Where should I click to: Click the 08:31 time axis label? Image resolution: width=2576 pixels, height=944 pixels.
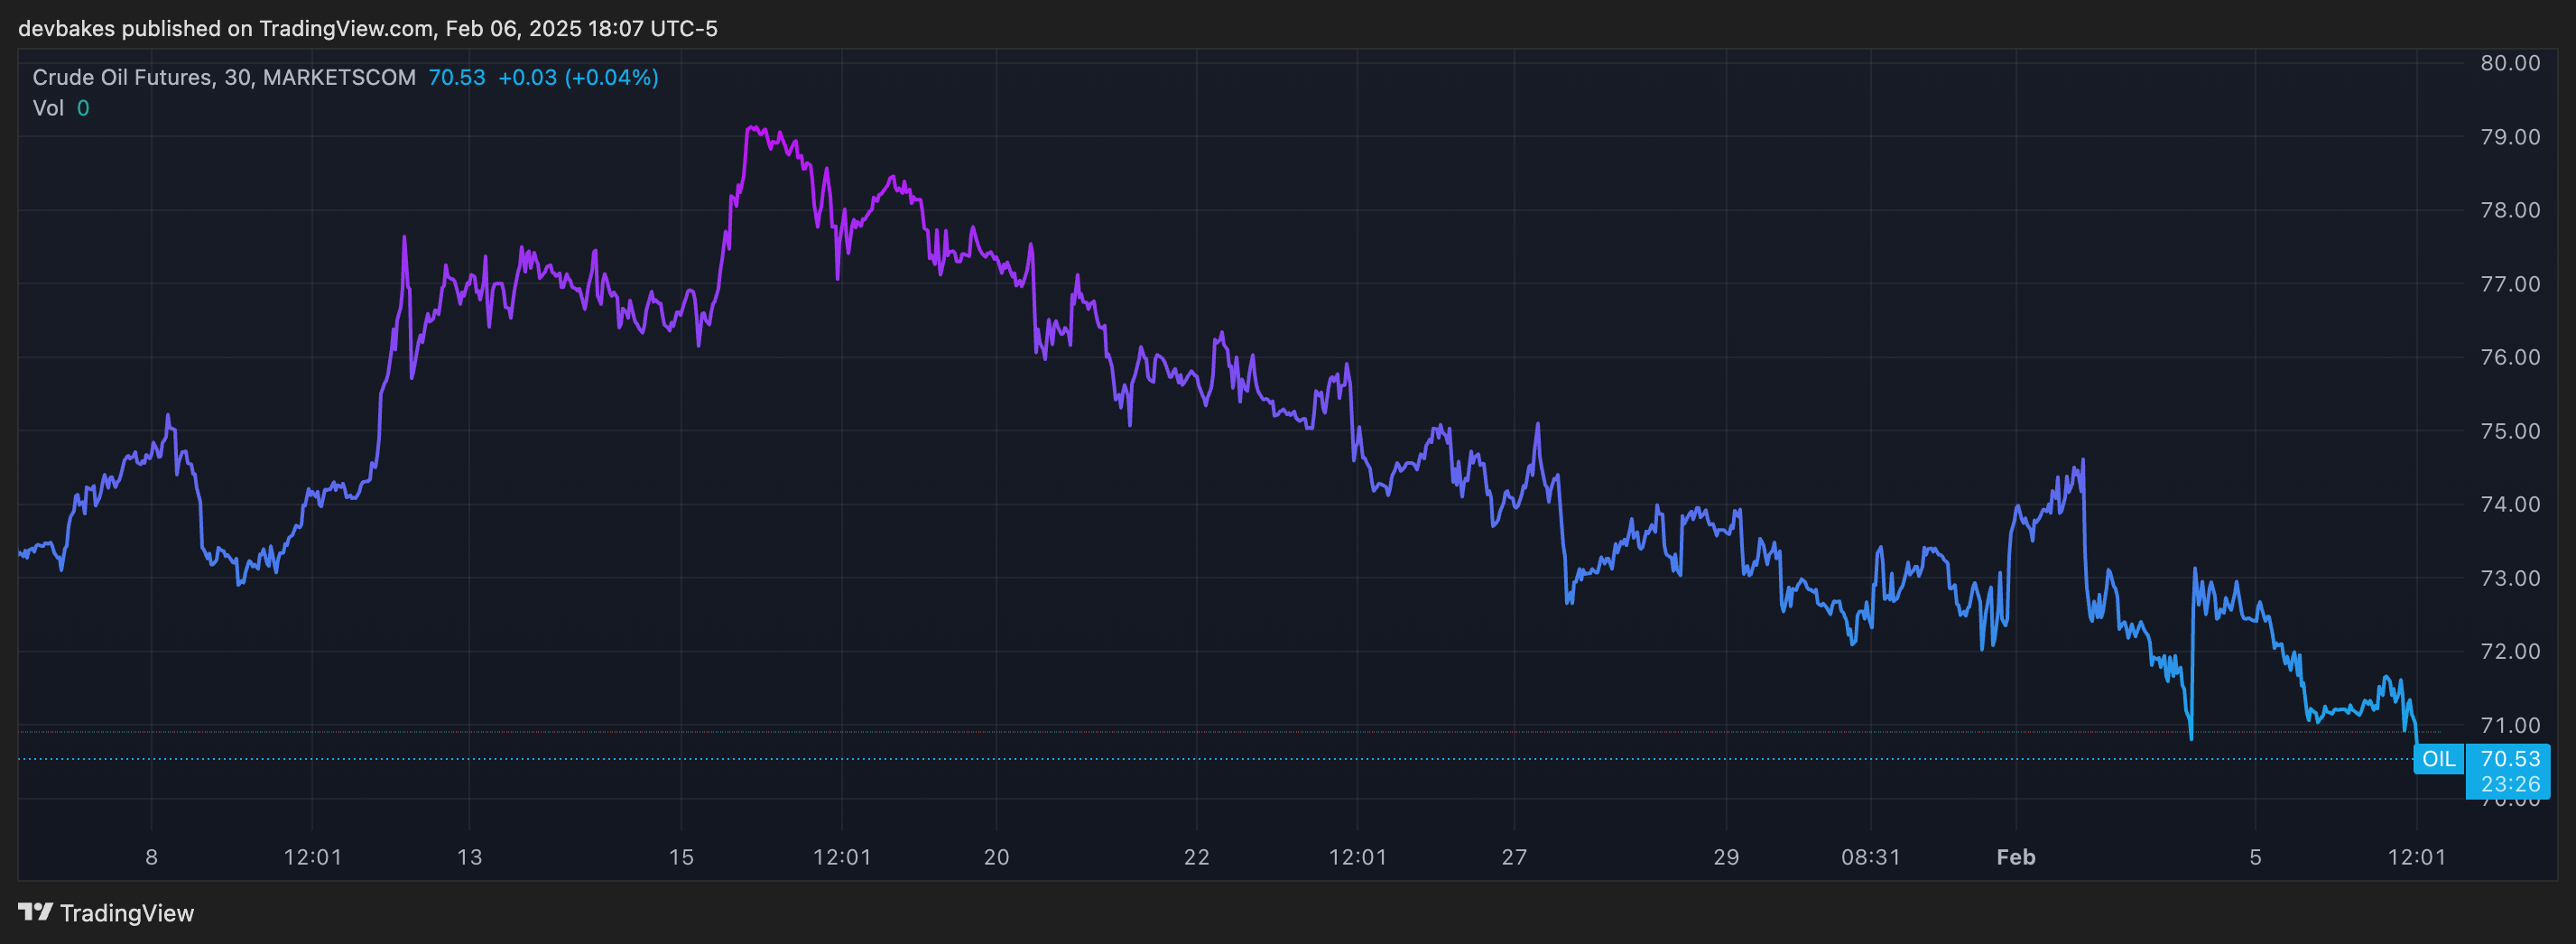coord(1871,857)
